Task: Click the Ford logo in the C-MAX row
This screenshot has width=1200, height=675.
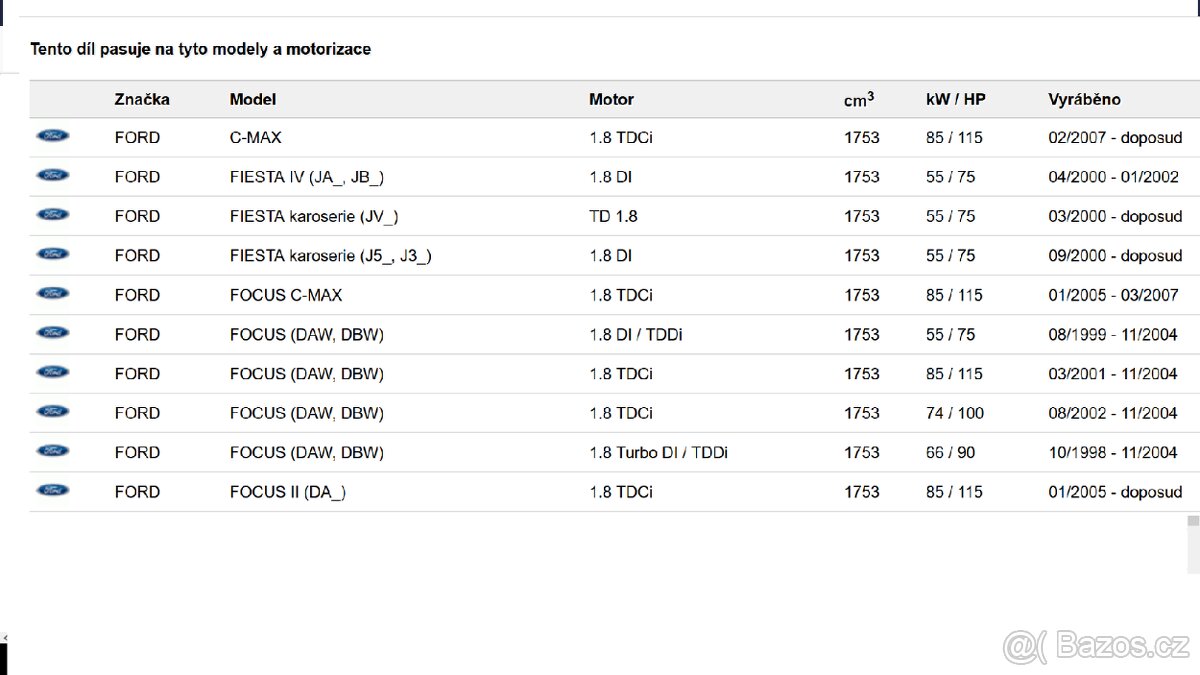Action: (53, 136)
